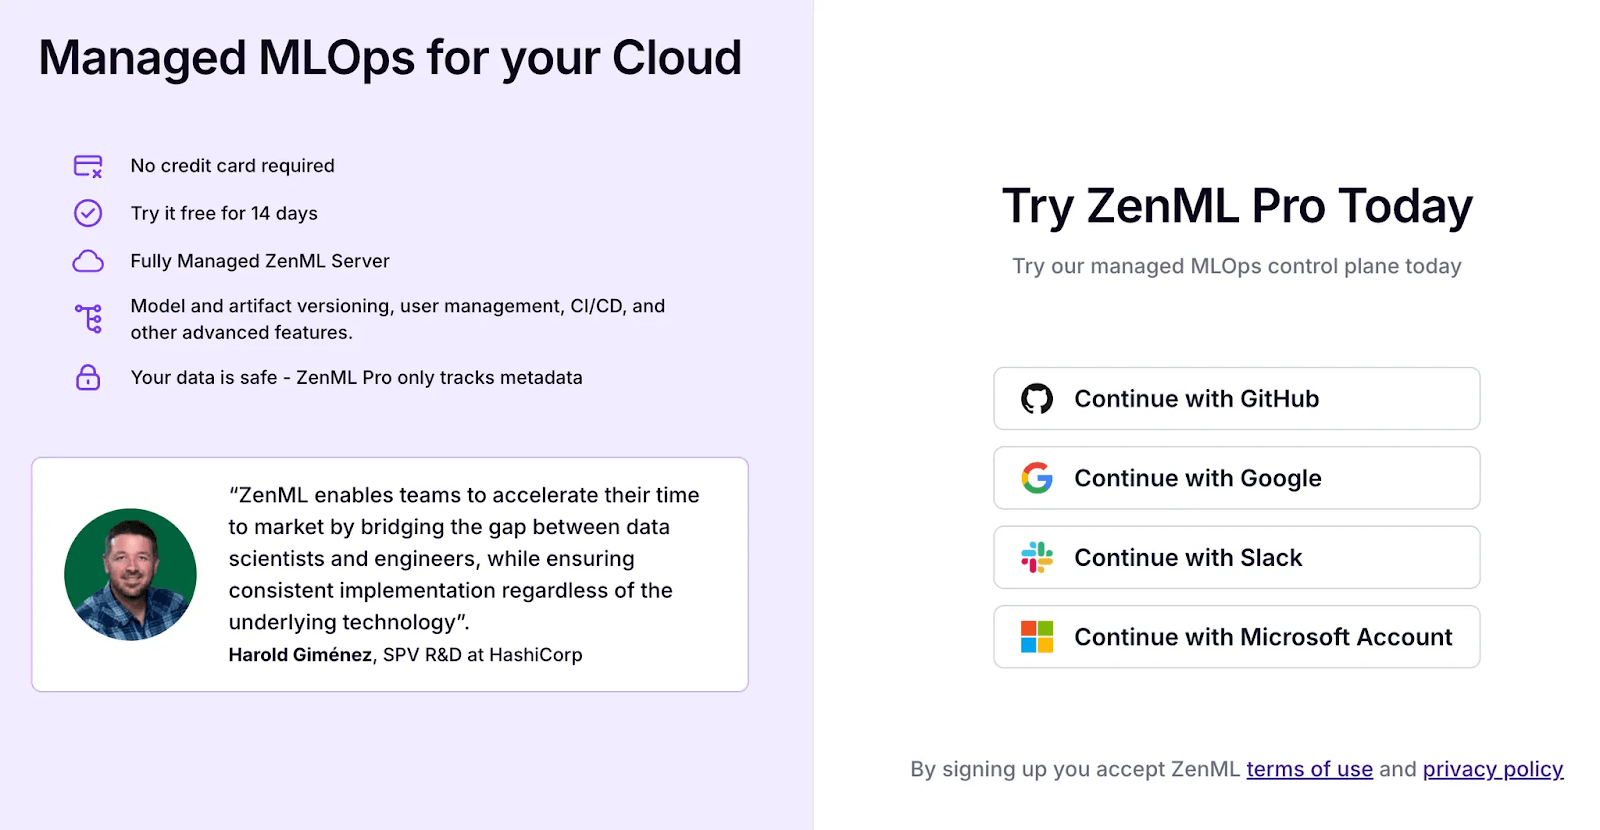Click the cloud icon for managed server
1600x830 pixels.
tap(88, 261)
